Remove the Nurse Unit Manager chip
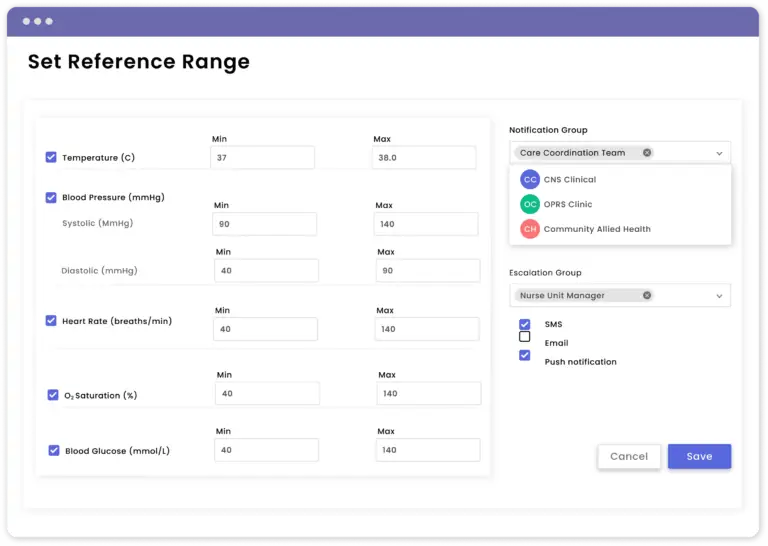 [x=647, y=295]
